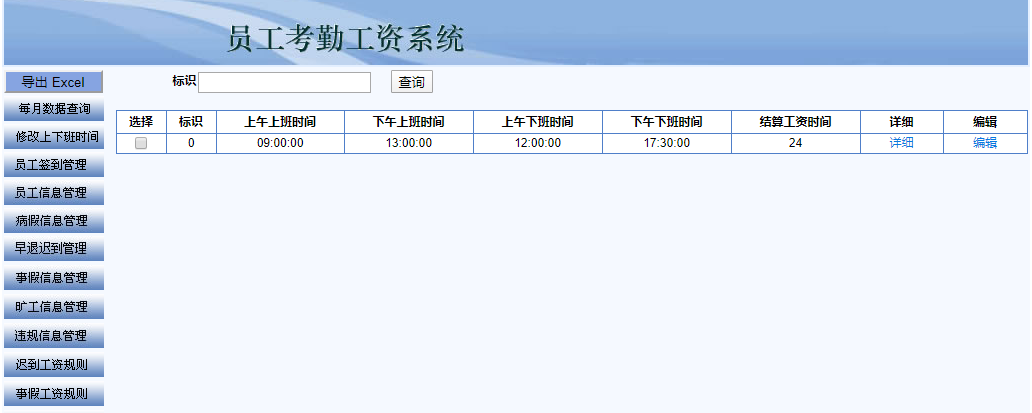
Task: Click the 结算工资时间 column header
Action: coord(796,122)
